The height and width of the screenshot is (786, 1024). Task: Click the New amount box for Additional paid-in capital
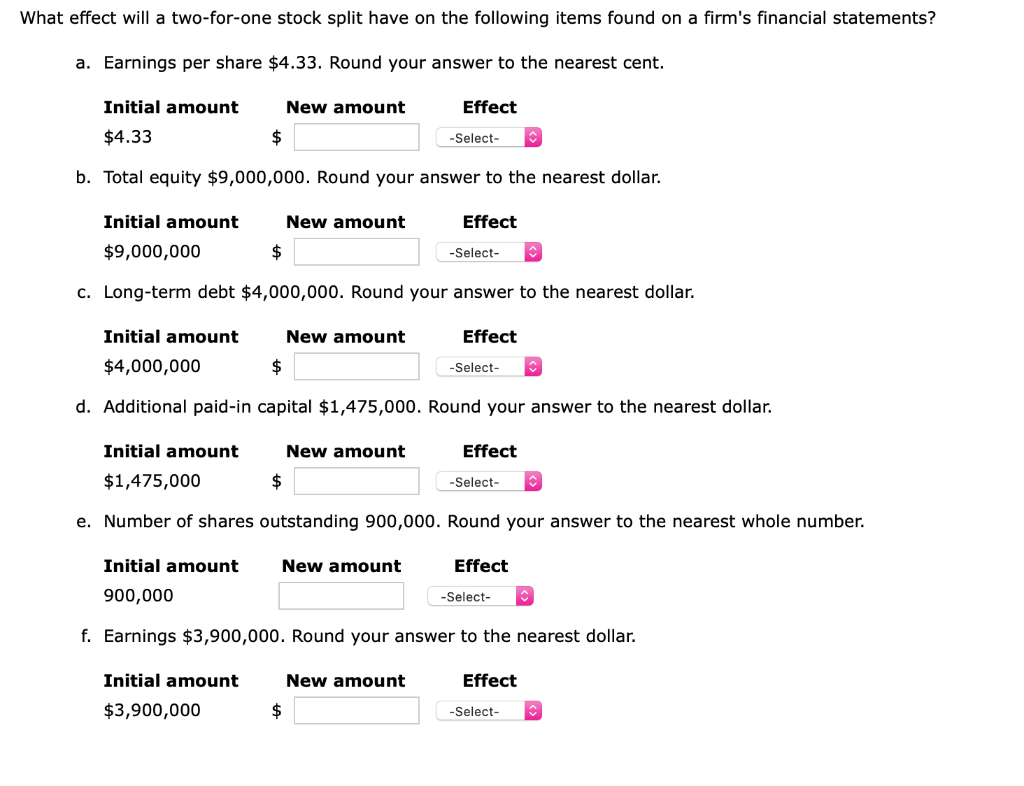pos(356,481)
